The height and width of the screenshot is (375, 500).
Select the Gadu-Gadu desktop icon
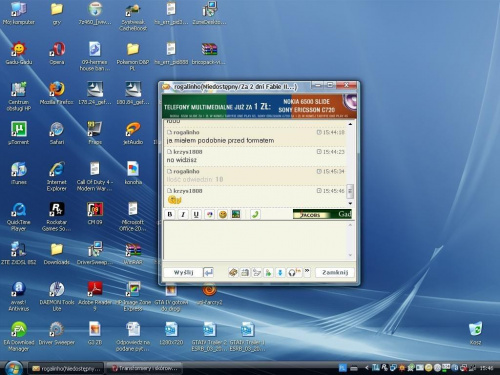coord(19,53)
